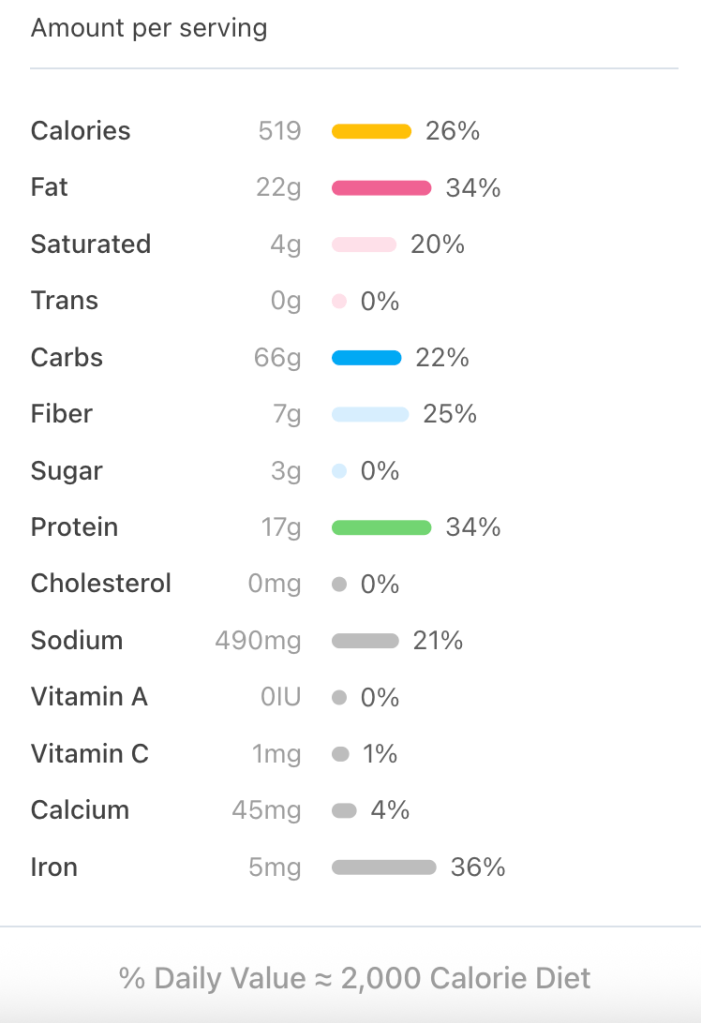701x1023 pixels.
Task: Click the Vitamin A gray dot
Action: [x=339, y=697]
